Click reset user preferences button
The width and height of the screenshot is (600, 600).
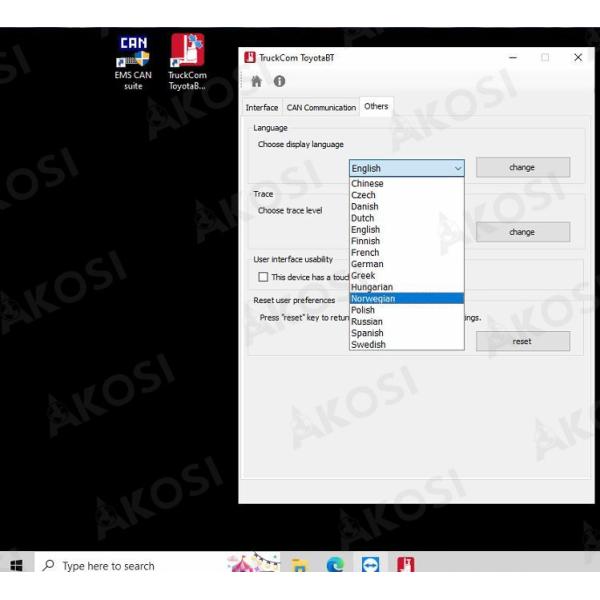pyautogui.click(x=522, y=341)
